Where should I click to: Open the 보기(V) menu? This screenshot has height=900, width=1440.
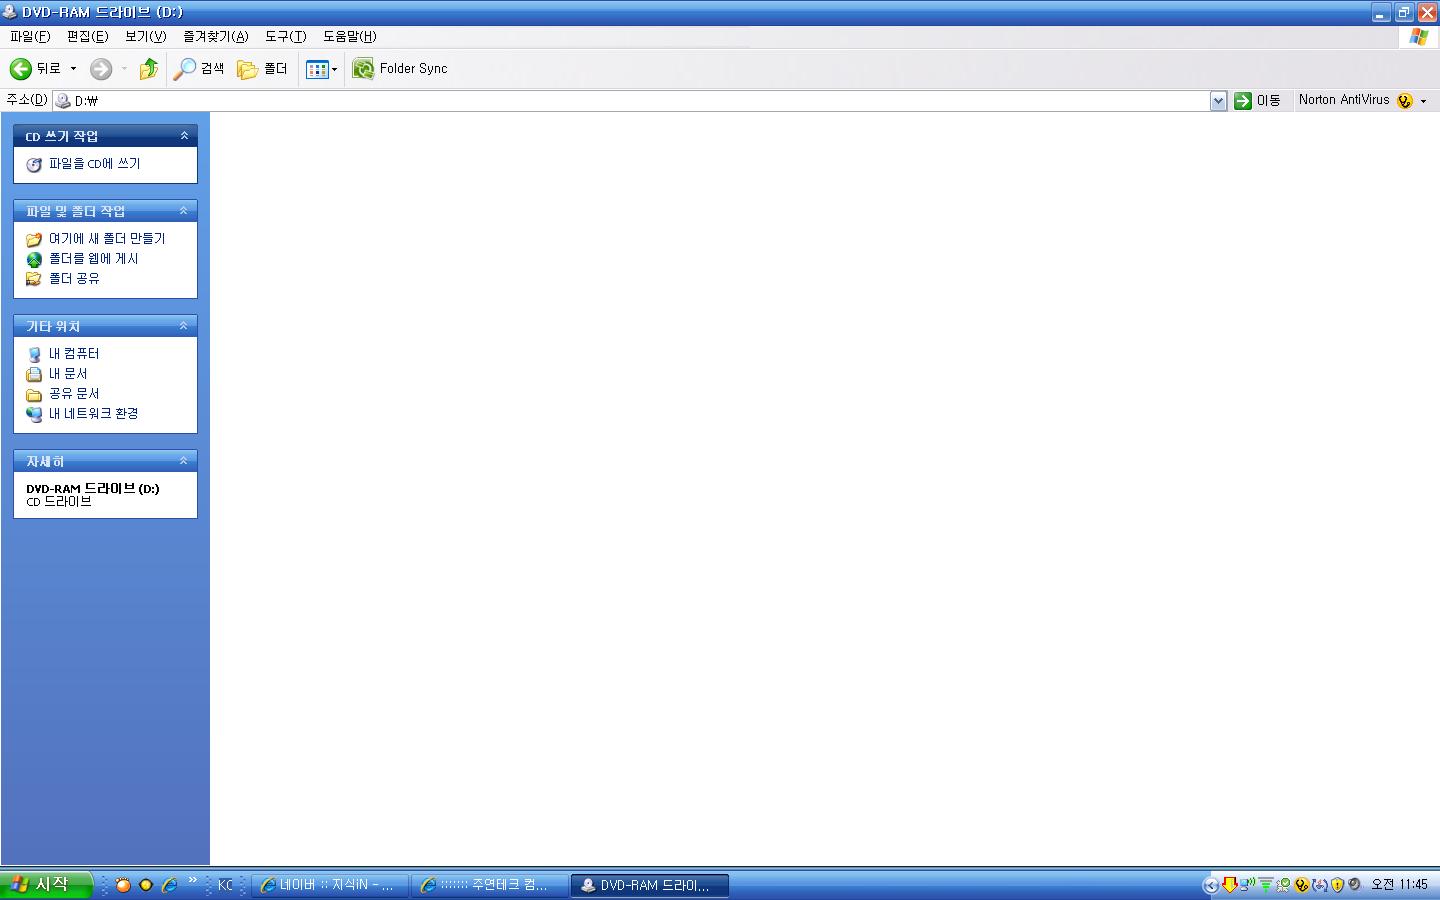point(145,36)
